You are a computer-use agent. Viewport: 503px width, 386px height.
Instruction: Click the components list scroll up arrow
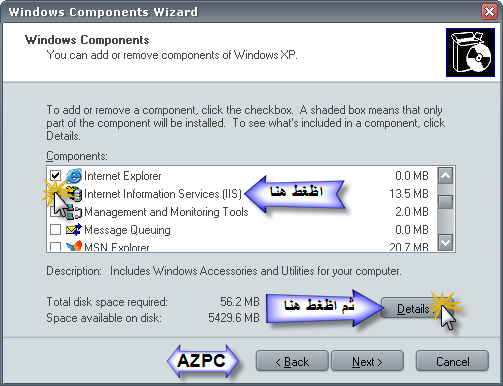coord(446,176)
